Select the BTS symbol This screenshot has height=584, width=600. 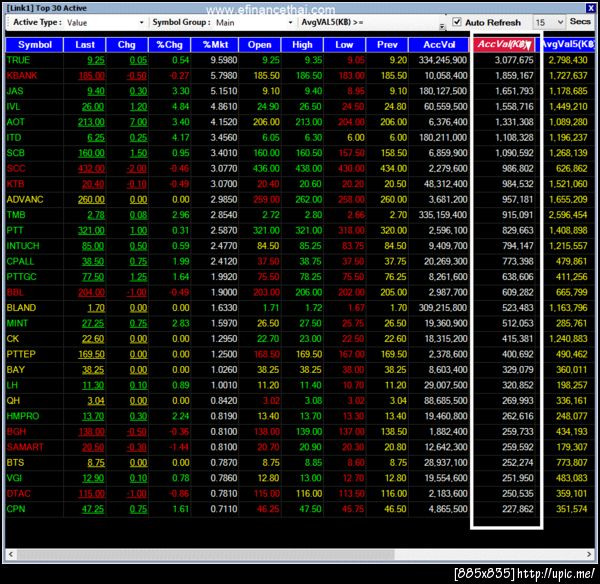pos(15,462)
